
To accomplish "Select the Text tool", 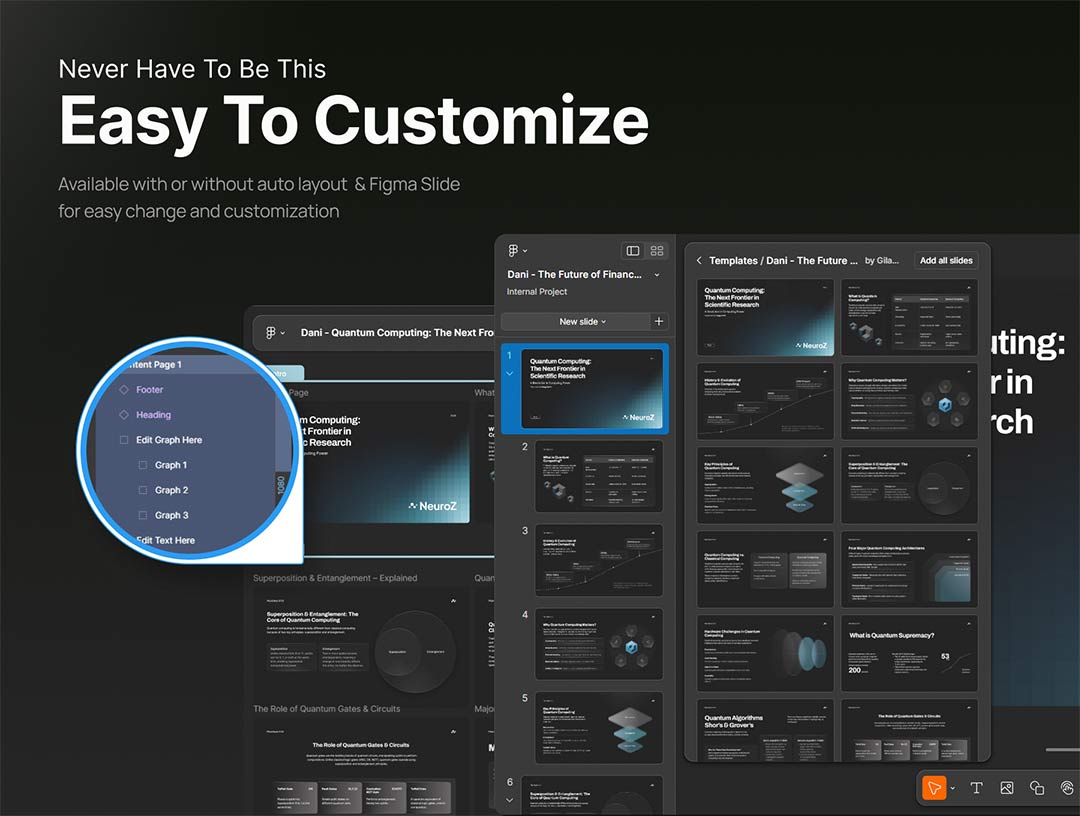I will pos(977,788).
